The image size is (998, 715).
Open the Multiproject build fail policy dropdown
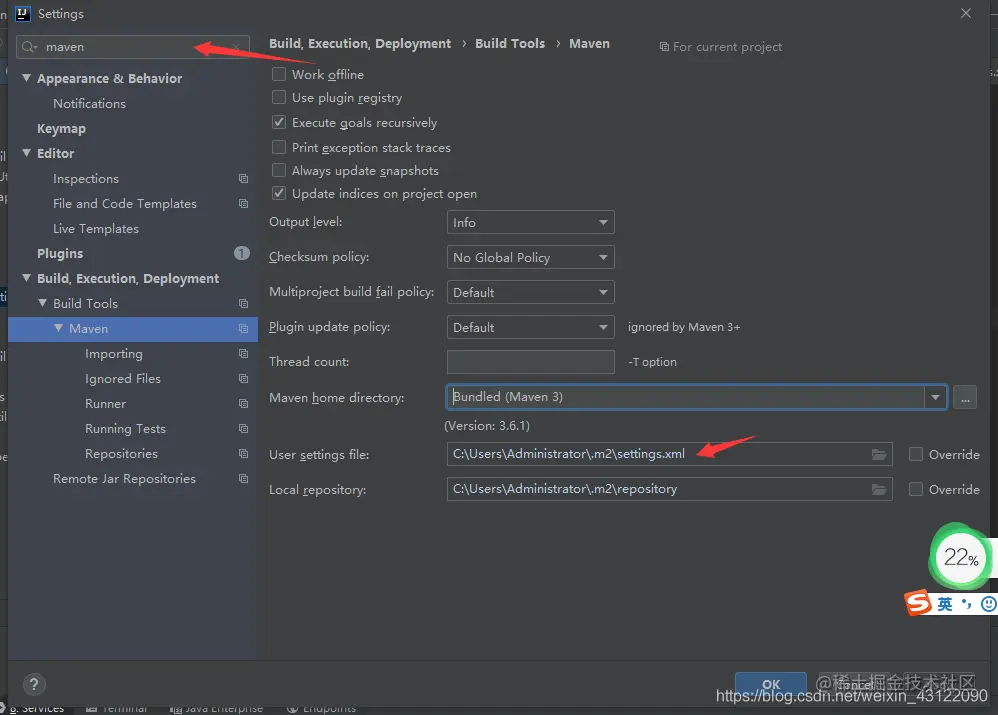(x=530, y=292)
